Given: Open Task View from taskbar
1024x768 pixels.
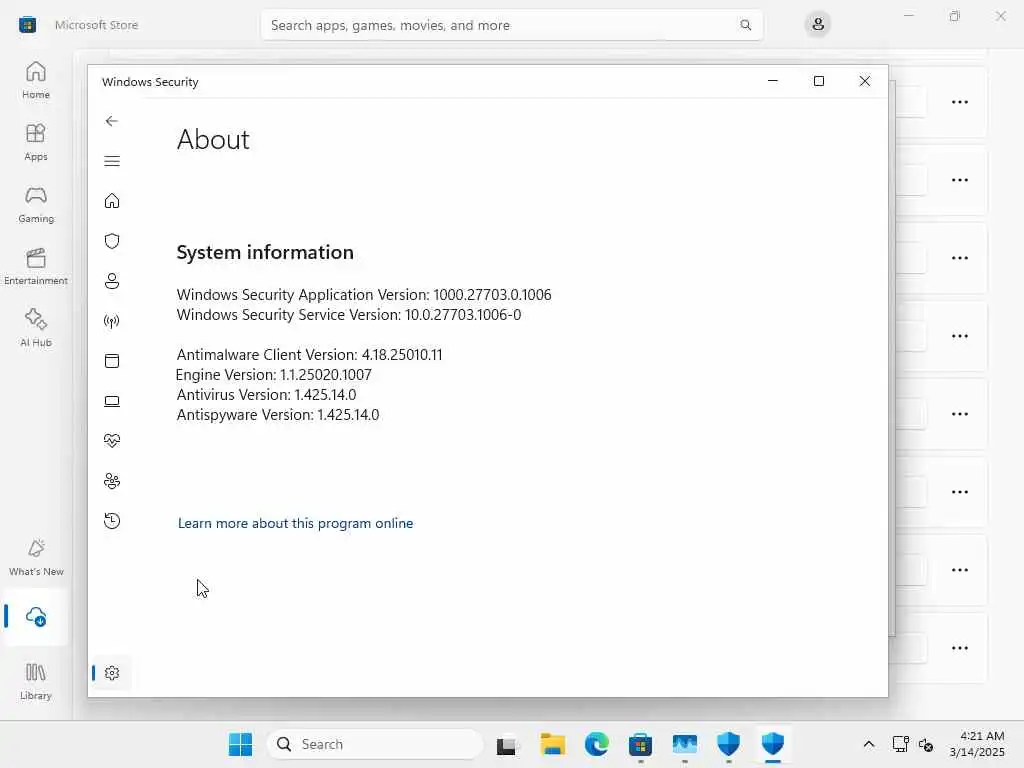Looking at the screenshot, I should click(506, 744).
